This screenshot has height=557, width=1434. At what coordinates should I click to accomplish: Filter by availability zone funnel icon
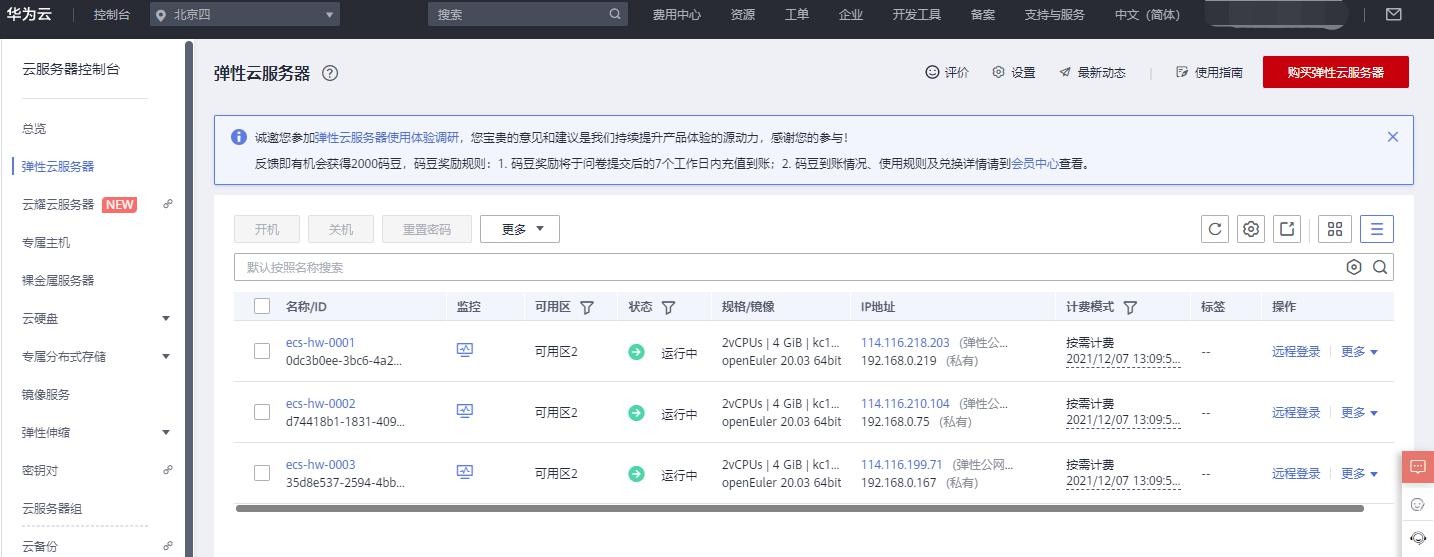587,307
